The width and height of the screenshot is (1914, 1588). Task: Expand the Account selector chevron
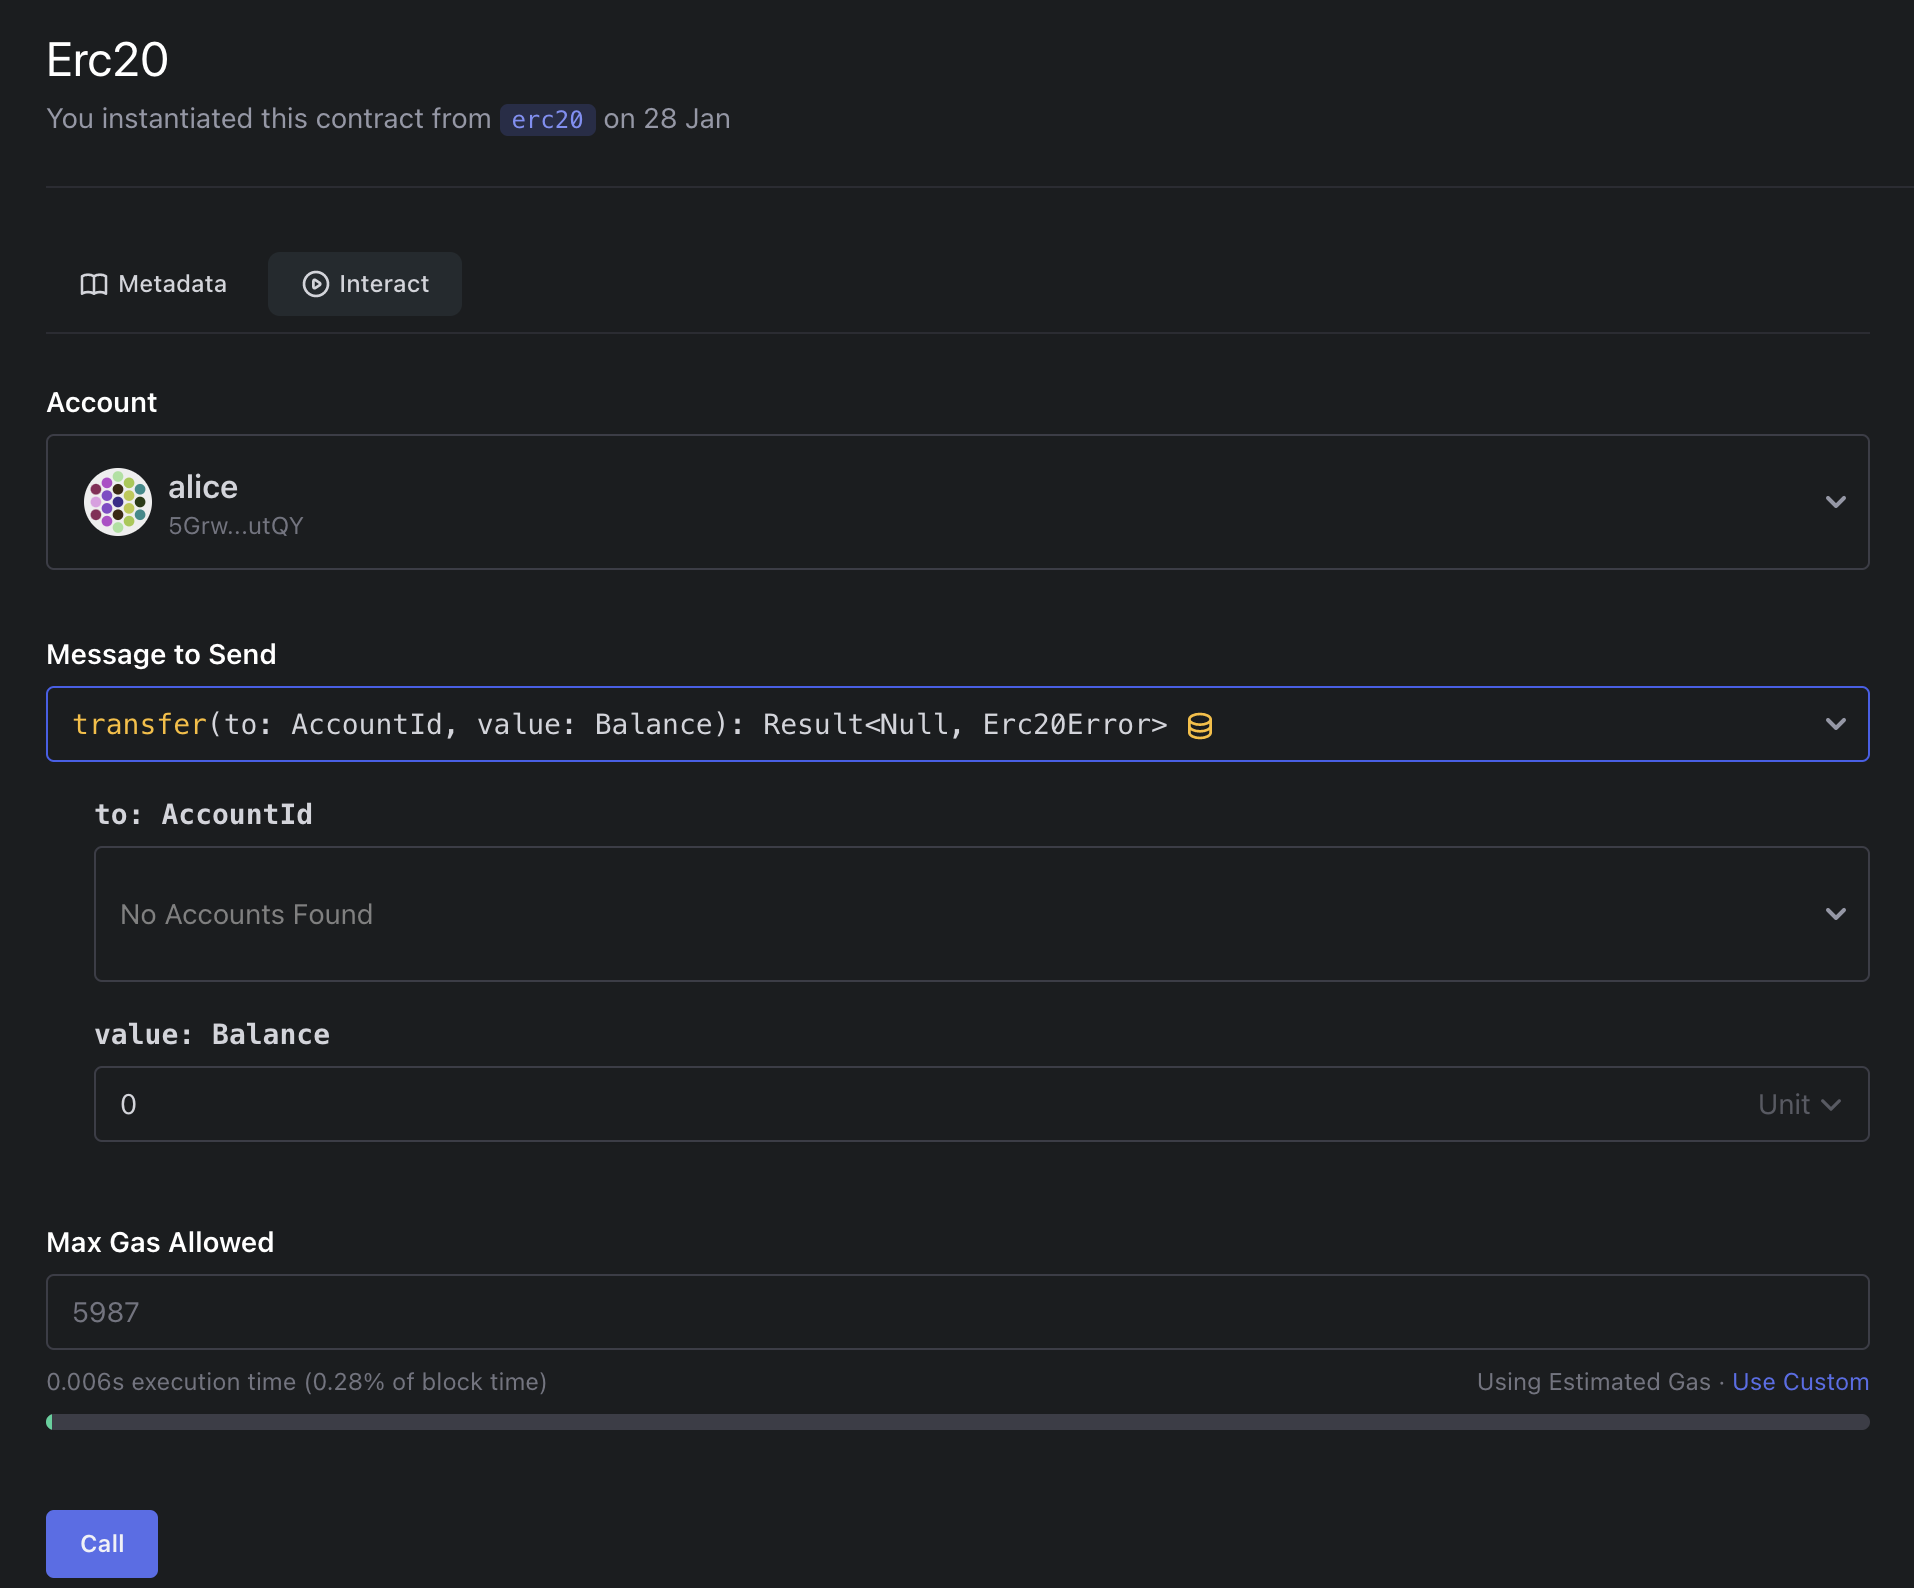[x=1837, y=502]
